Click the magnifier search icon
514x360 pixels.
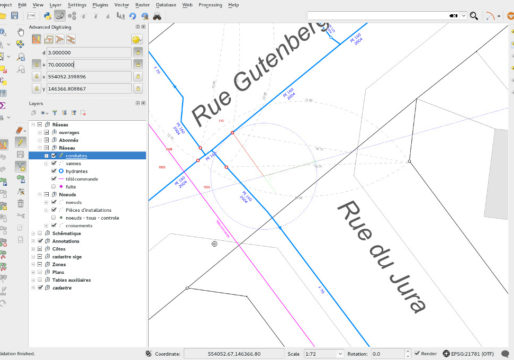(x=474, y=16)
